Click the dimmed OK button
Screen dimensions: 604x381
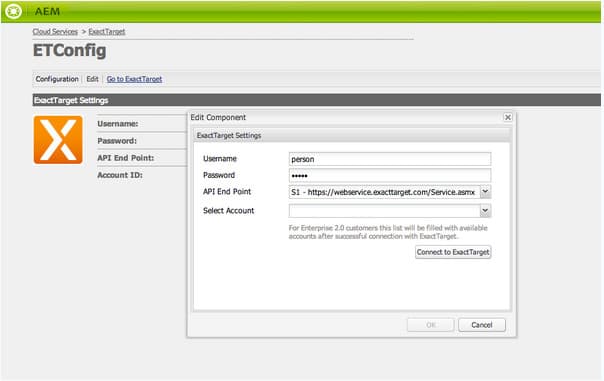coord(431,325)
